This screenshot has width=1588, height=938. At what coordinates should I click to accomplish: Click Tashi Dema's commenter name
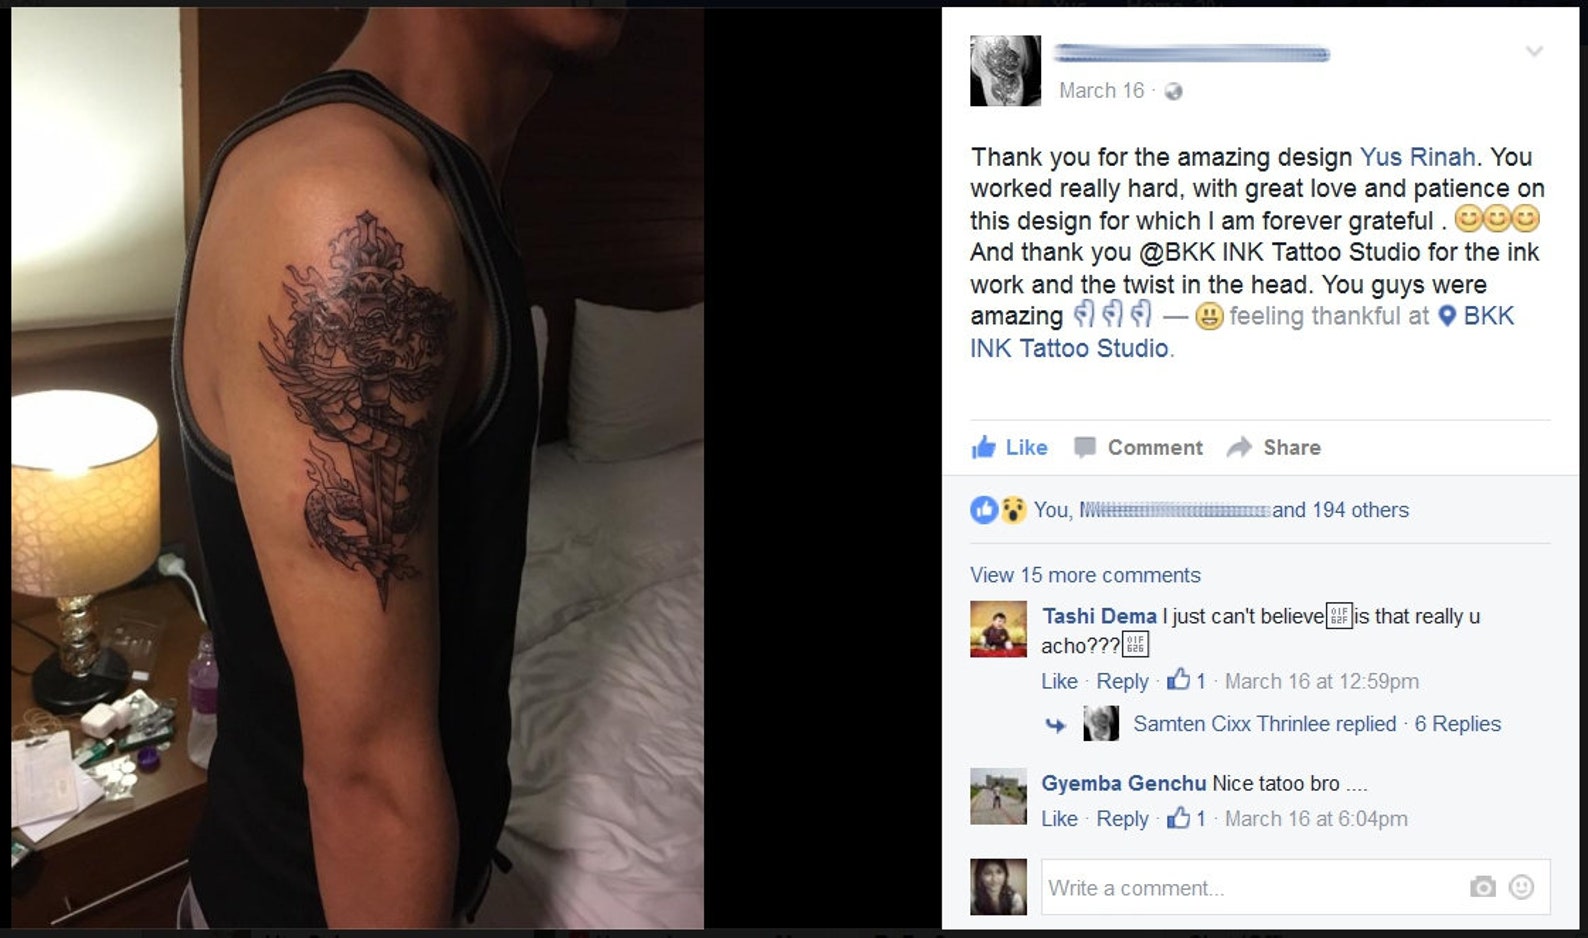pyautogui.click(x=1099, y=616)
